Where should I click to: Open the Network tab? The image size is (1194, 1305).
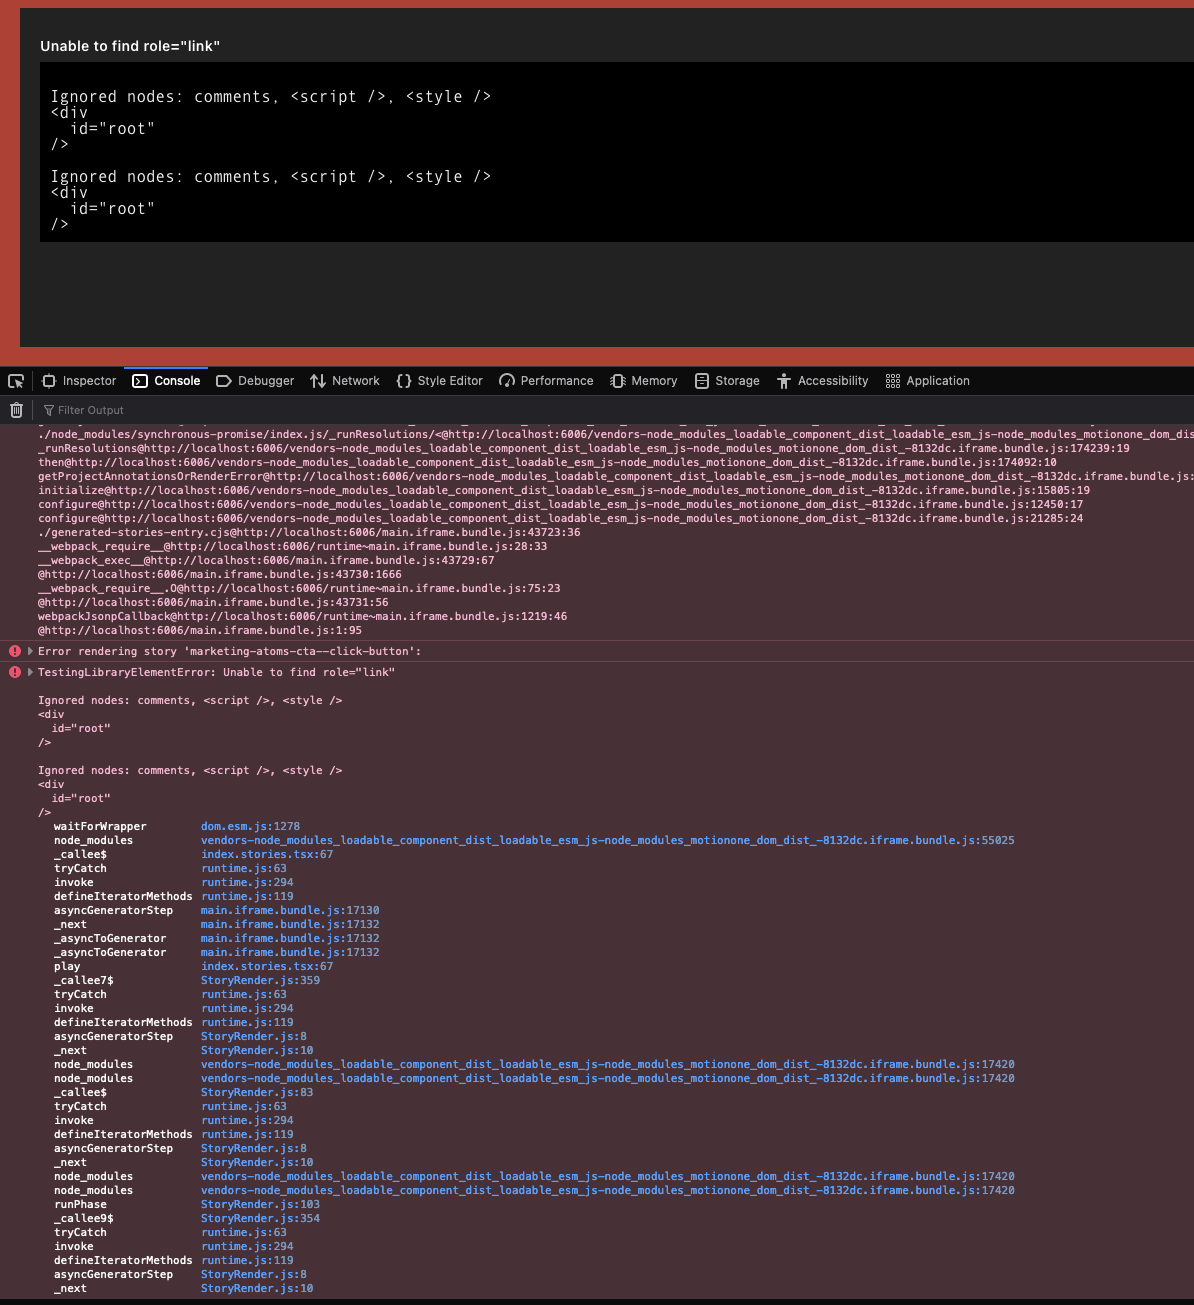click(x=345, y=381)
